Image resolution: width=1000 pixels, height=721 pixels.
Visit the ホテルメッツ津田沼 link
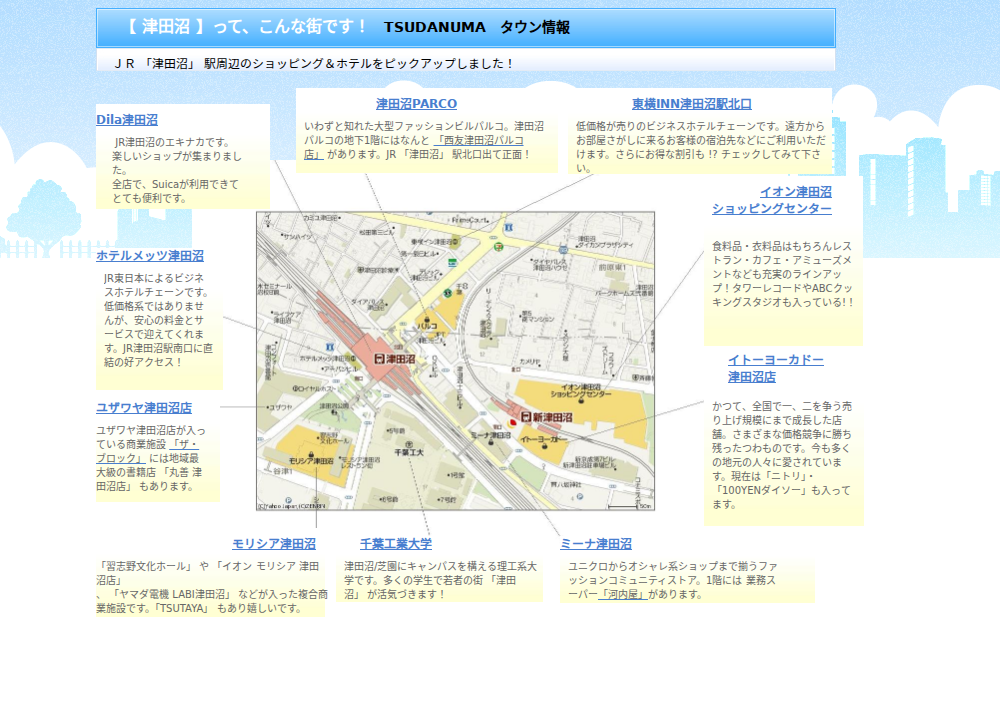click(150, 256)
